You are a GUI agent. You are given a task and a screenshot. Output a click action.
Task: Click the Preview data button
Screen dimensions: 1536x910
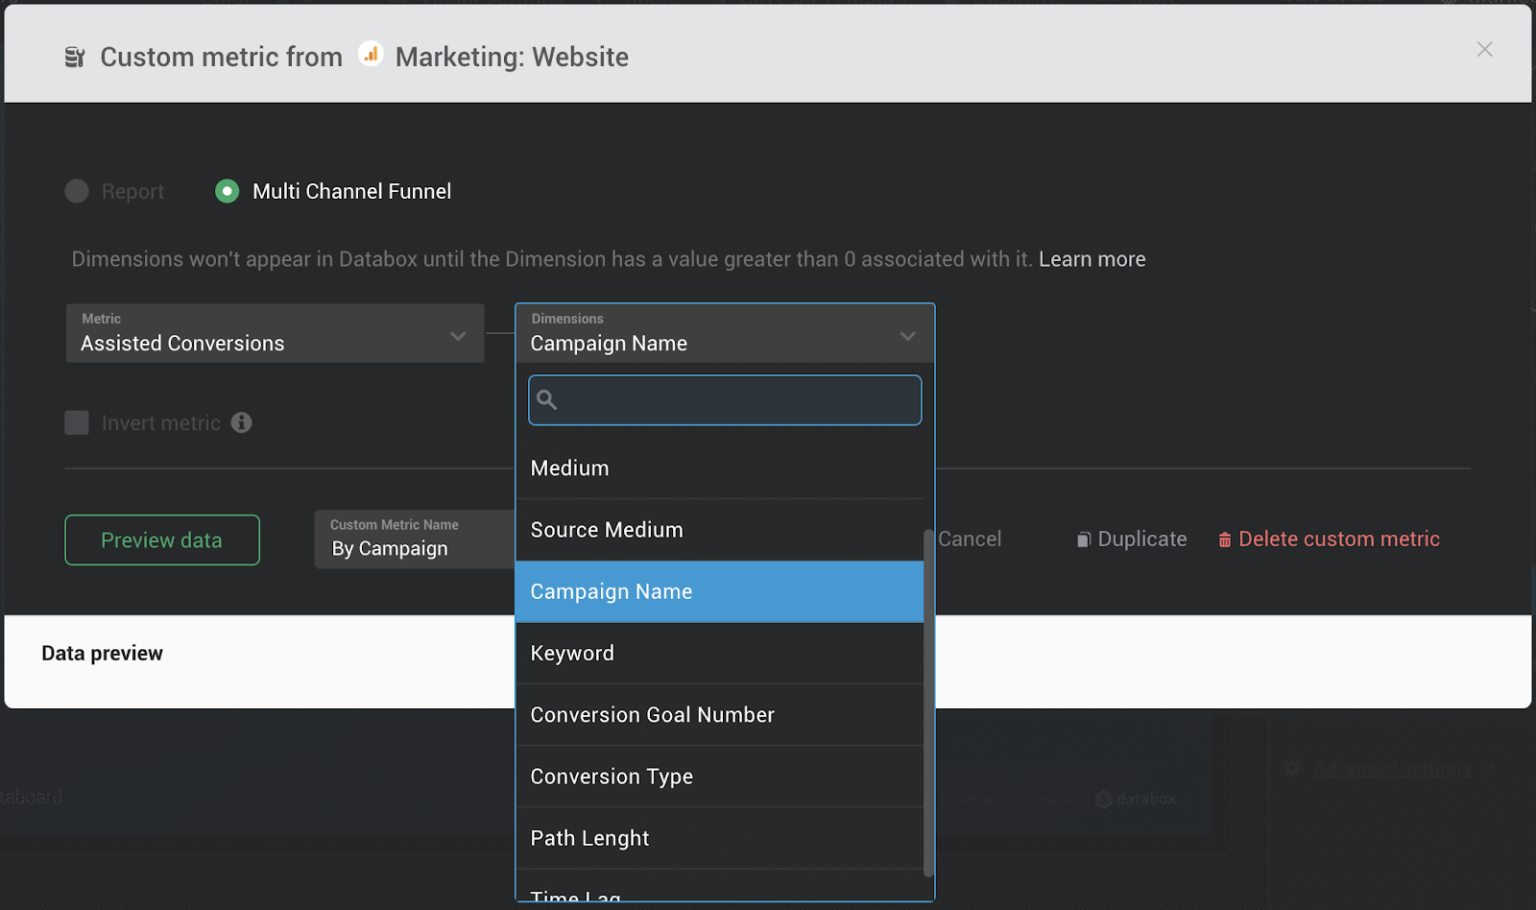(x=162, y=539)
